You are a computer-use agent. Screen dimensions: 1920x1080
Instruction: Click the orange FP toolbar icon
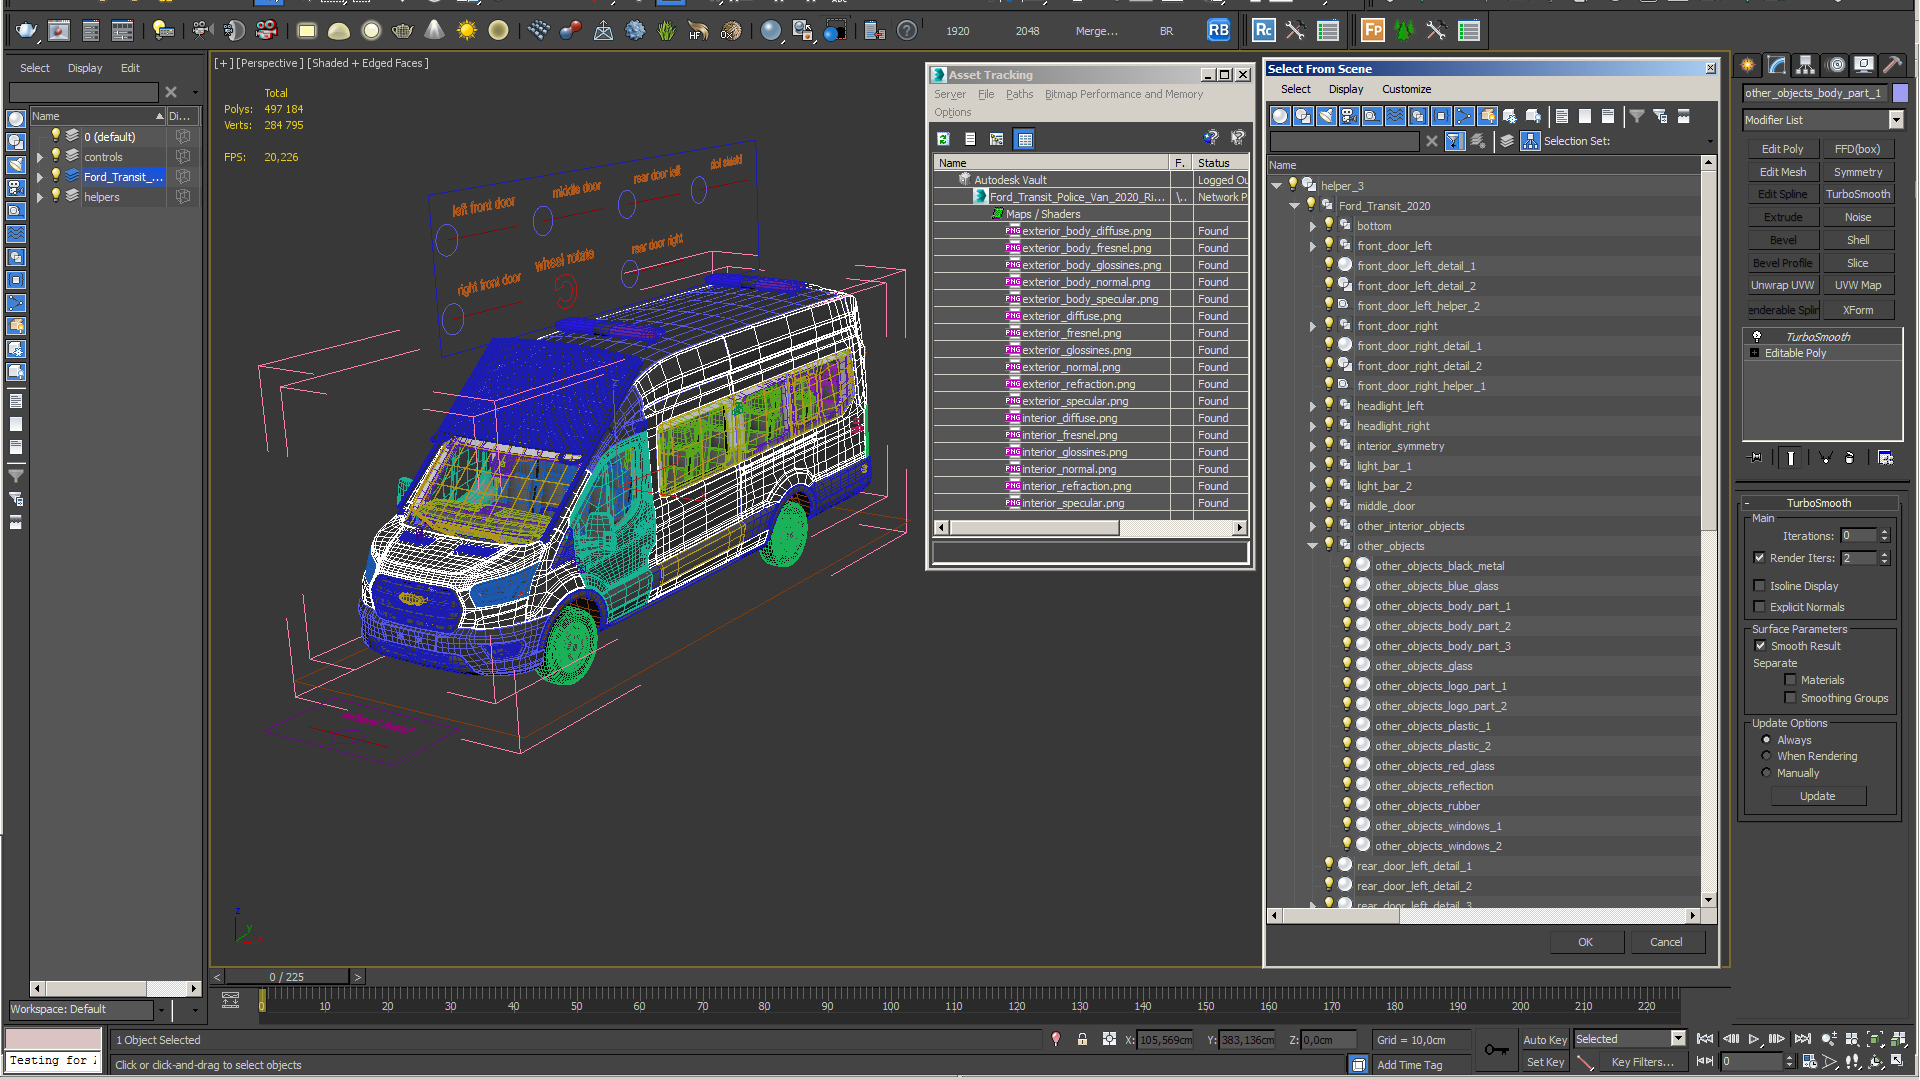[1372, 31]
